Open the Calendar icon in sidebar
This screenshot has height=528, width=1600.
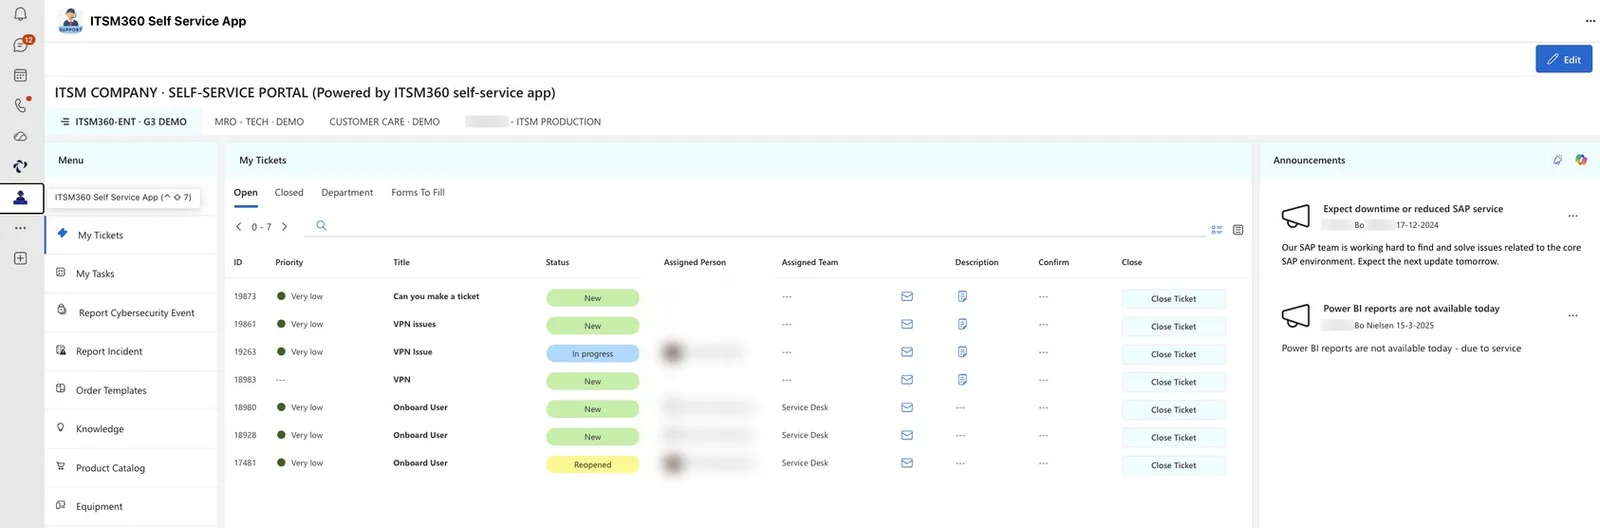pos(20,75)
